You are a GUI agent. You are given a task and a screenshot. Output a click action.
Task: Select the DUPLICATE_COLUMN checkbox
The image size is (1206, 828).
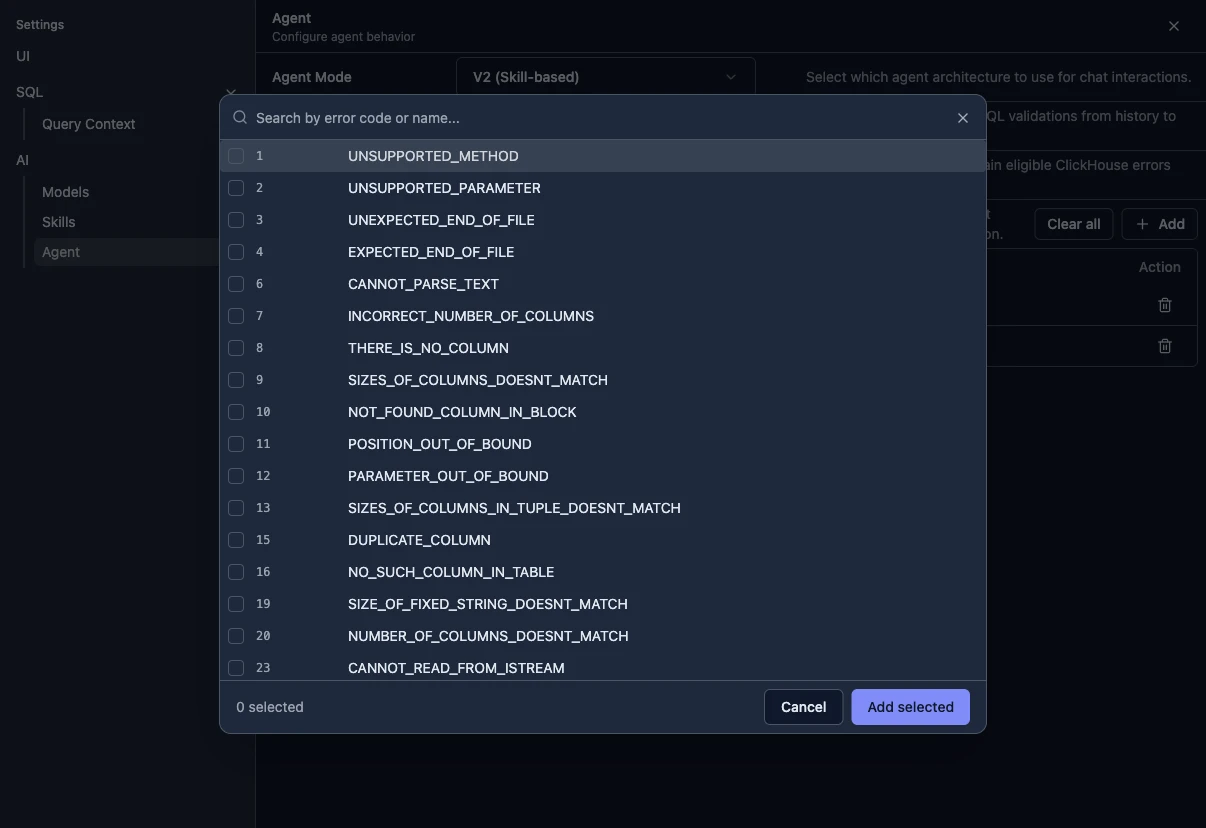point(237,540)
